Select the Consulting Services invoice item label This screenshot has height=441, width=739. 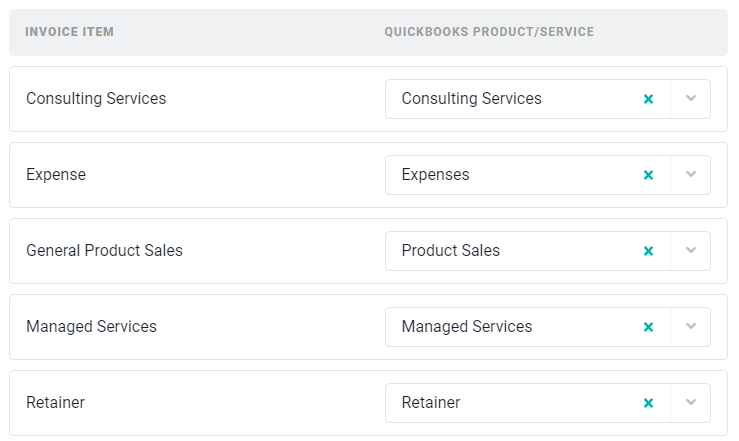[x=96, y=99]
